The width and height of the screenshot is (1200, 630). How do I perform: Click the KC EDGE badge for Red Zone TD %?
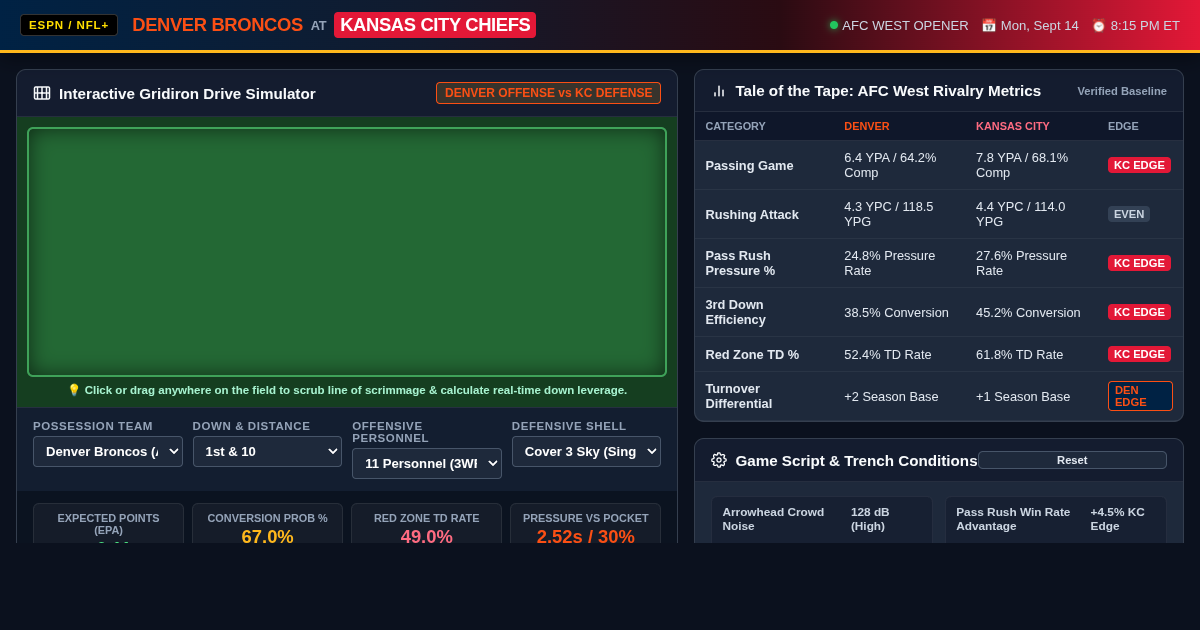[1139, 354]
